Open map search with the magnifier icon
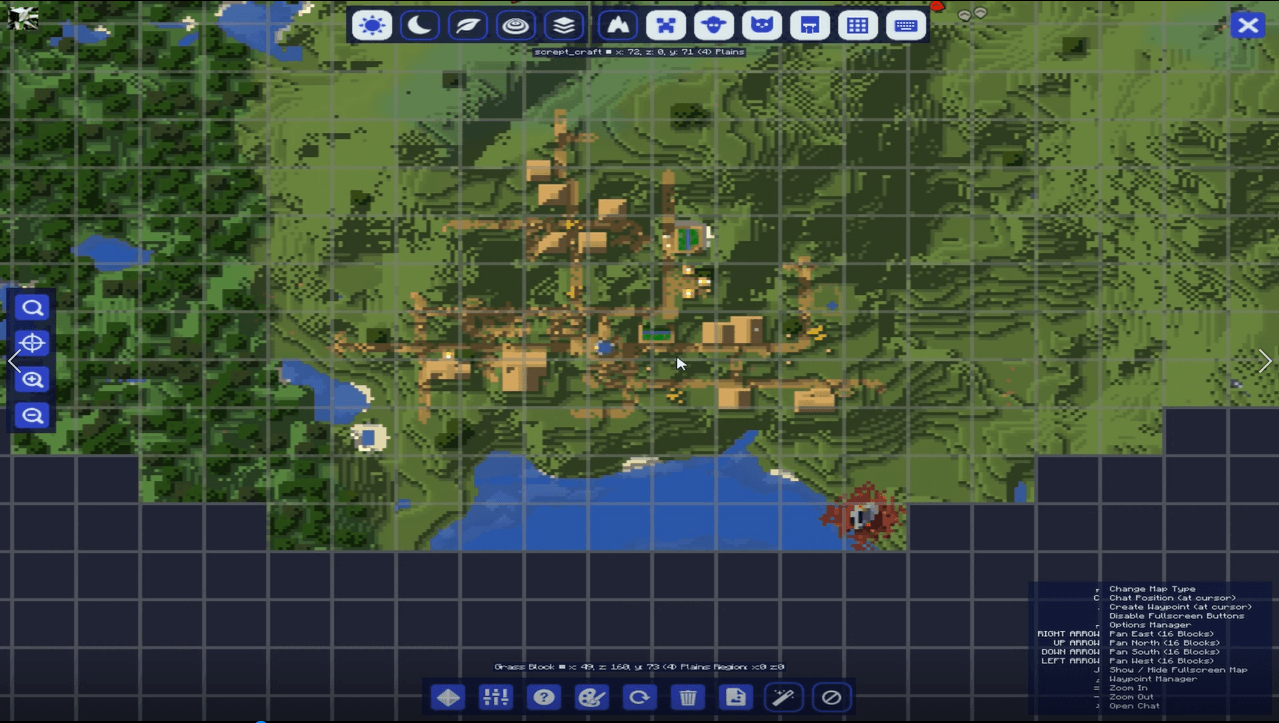The height and width of the screenshot is (723, 1279). tap(31, 307)
